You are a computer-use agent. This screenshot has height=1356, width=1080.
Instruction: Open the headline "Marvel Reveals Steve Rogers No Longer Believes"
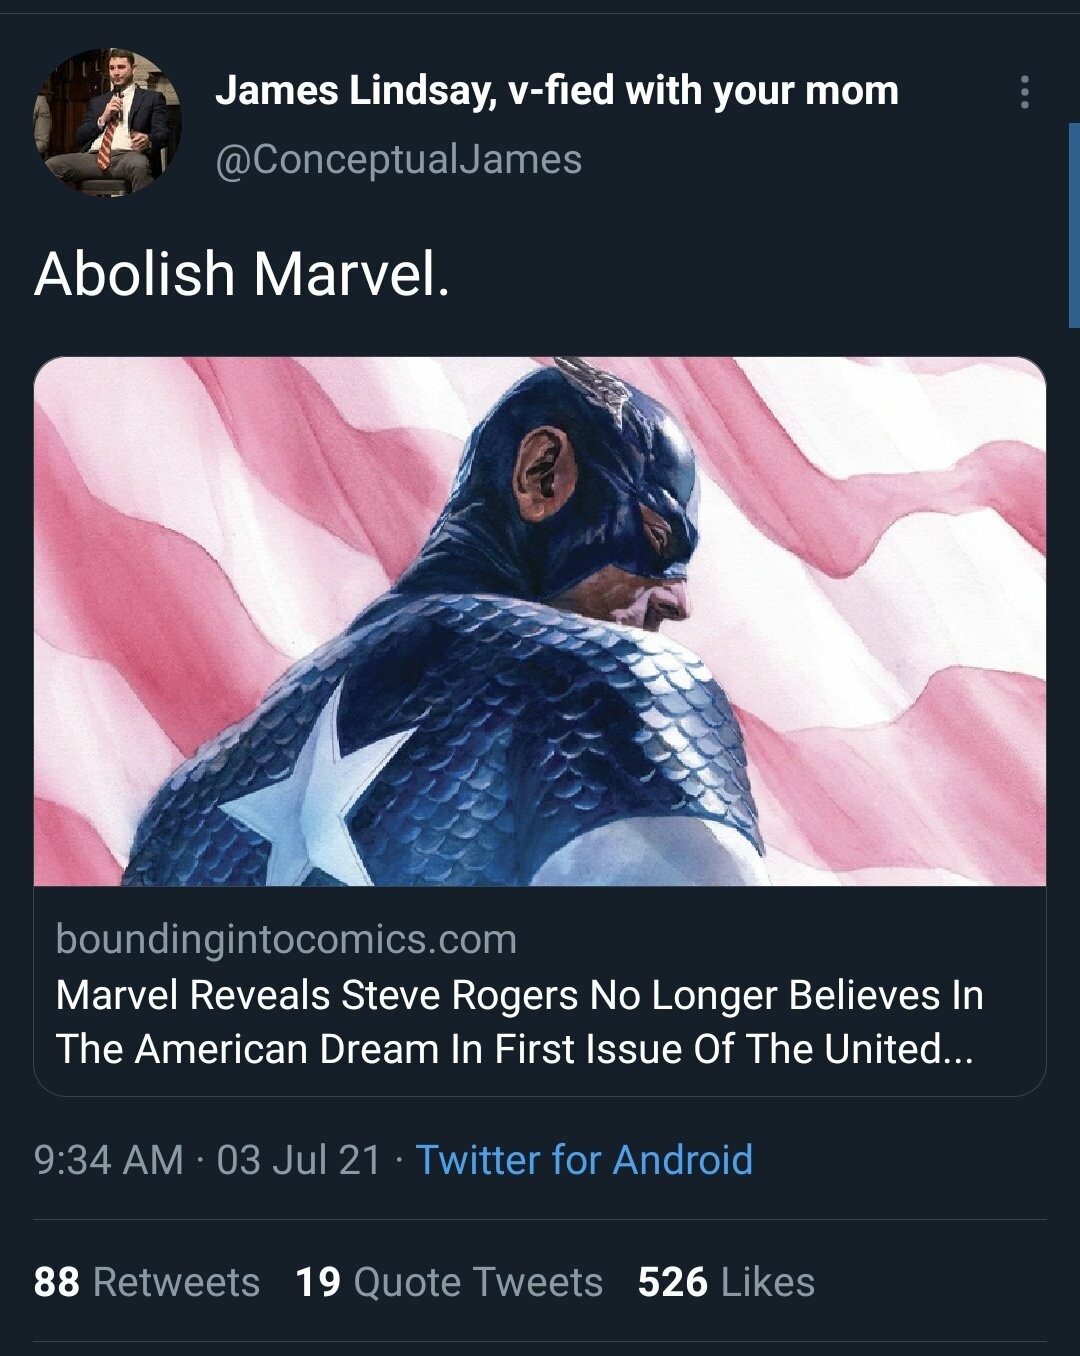click(x=519, y=995)
